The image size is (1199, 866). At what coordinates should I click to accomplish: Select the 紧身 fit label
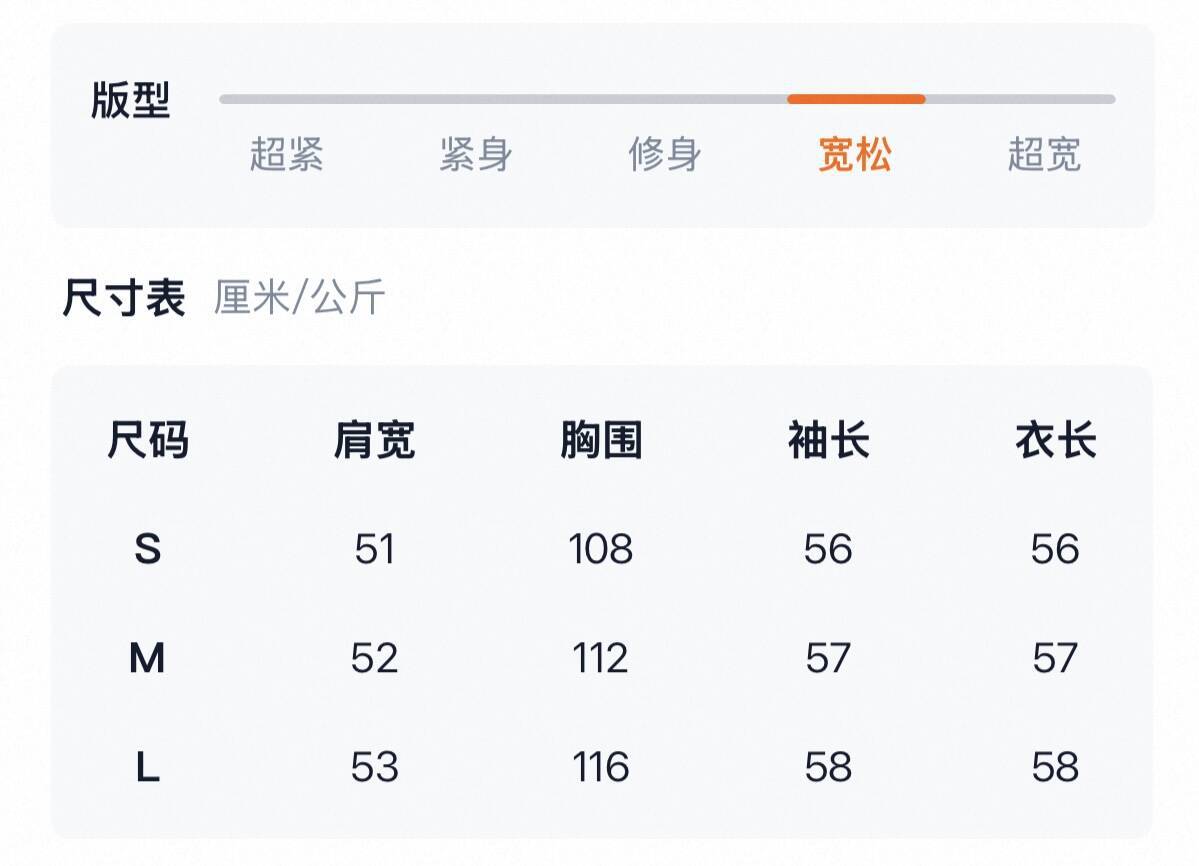[x=476, y=154]
